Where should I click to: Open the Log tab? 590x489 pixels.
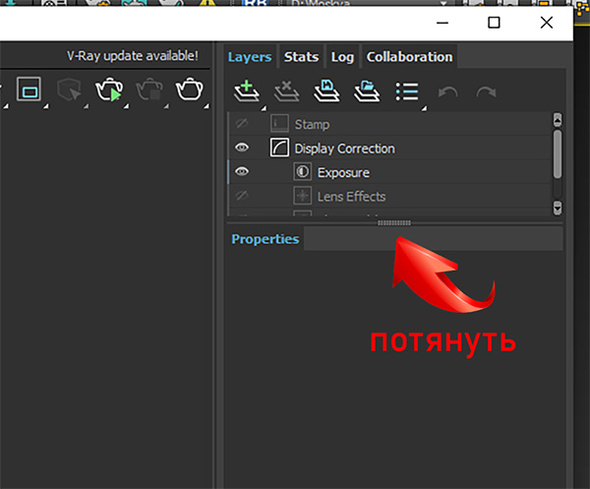(342, 57)
